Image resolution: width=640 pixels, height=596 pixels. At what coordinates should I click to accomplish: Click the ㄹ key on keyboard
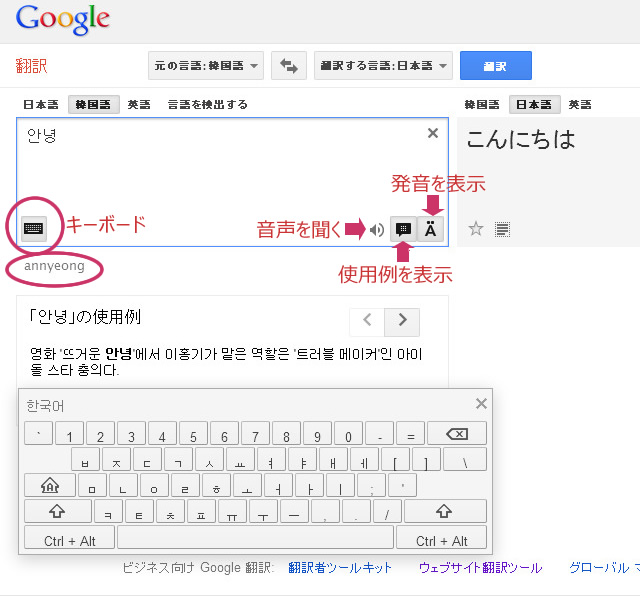[185, 485]
